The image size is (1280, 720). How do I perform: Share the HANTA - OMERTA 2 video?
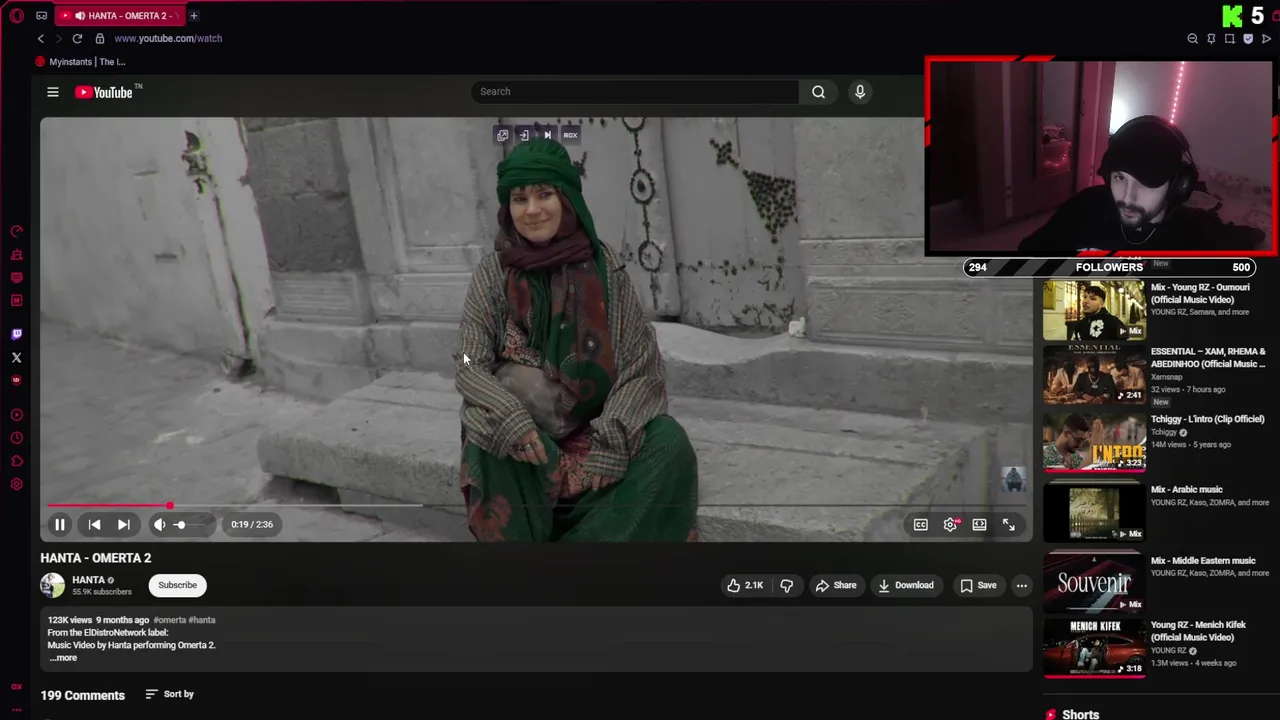click(835, 586)
